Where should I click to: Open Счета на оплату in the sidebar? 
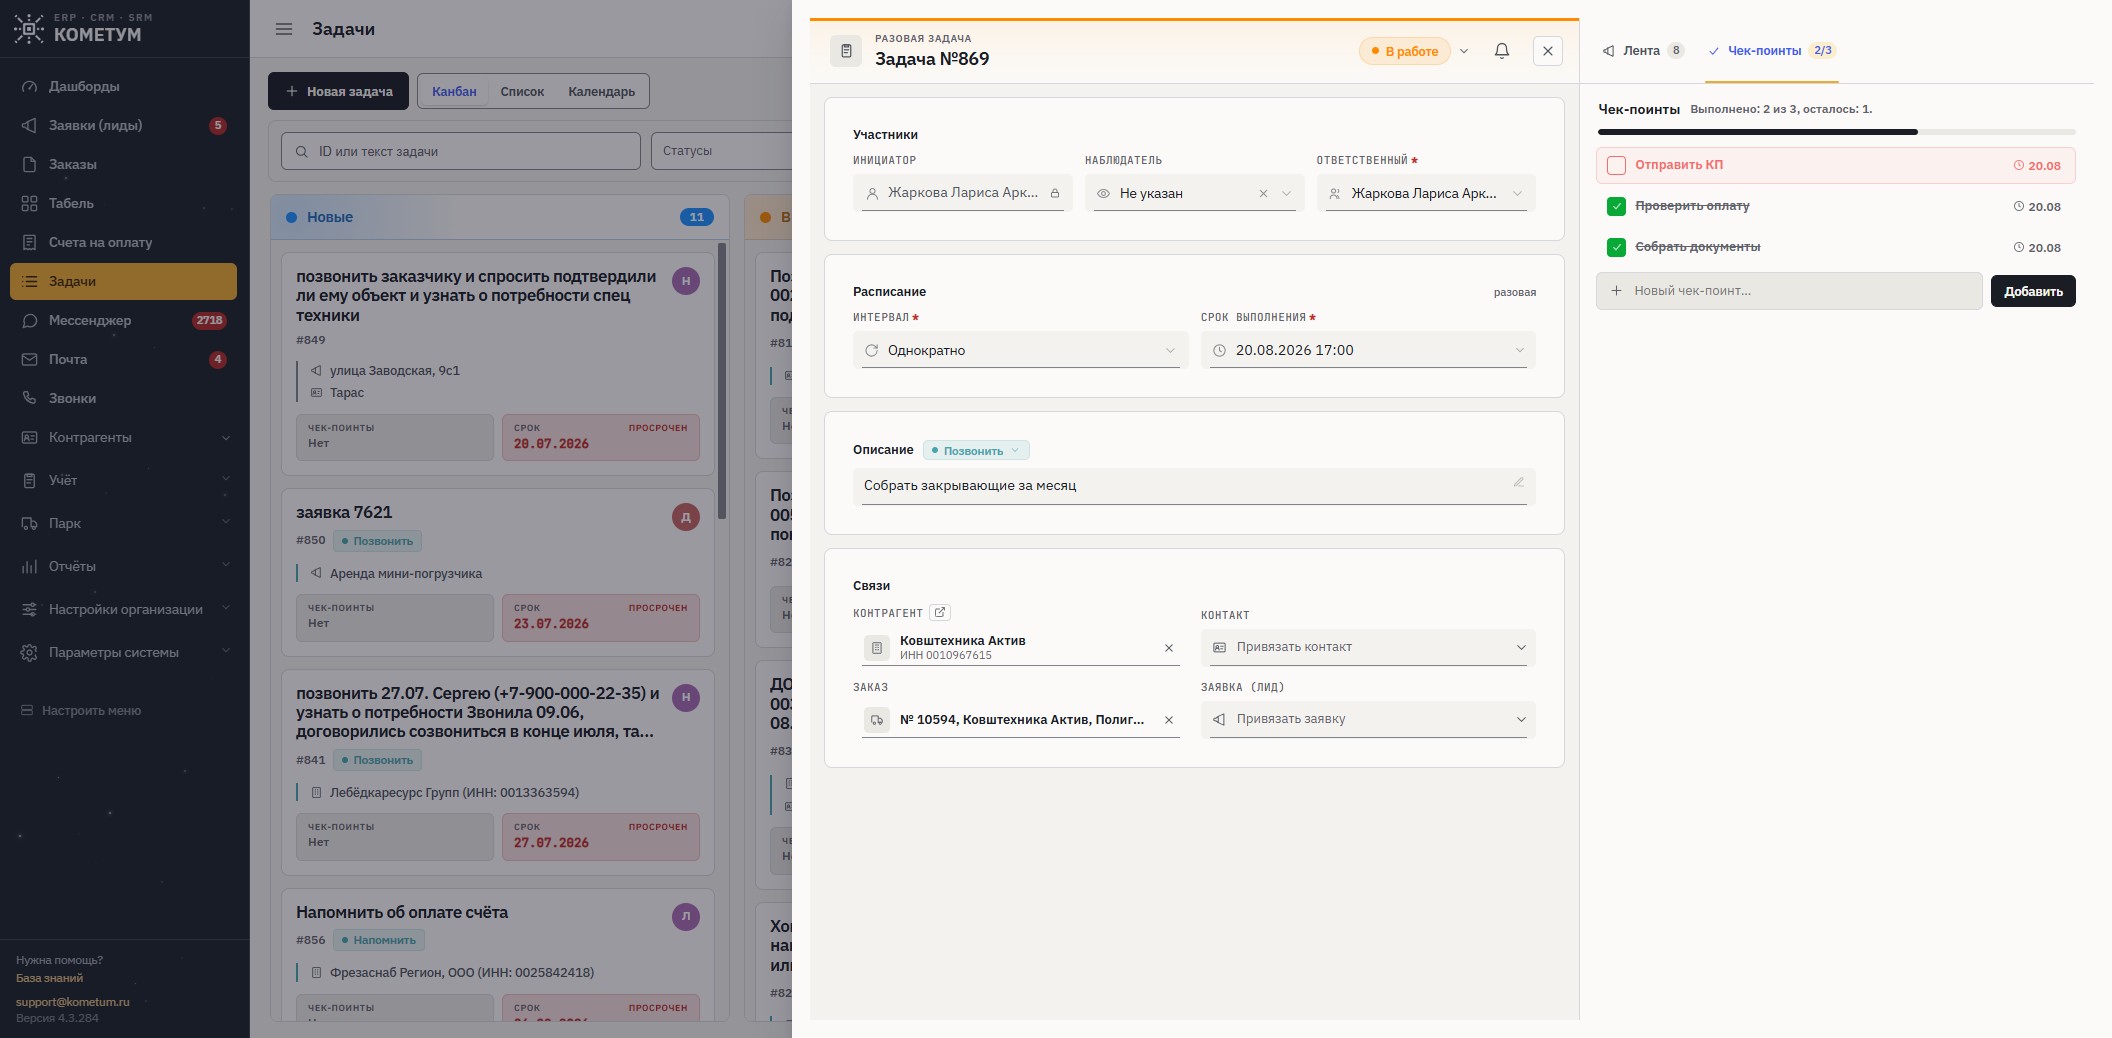click(x=125, y=242)
